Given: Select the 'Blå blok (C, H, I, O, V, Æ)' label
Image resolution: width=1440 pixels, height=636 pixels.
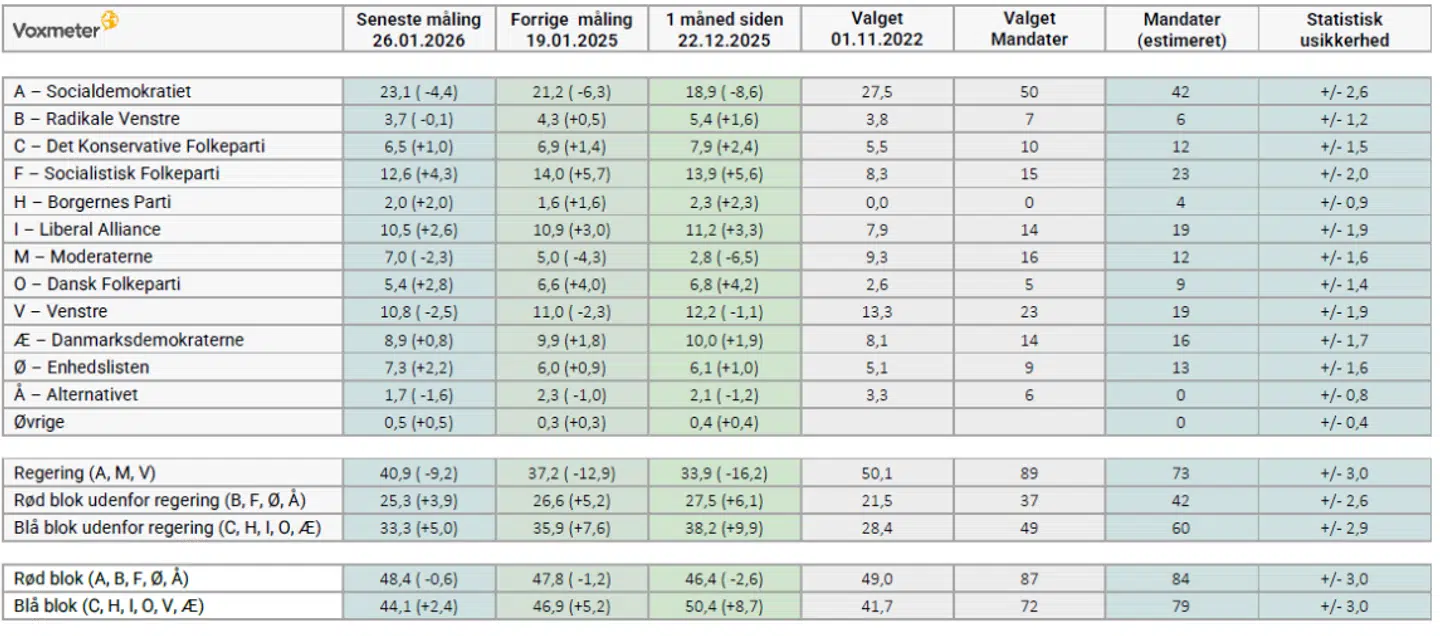Looking at the screenshot, I should (110, 606).
